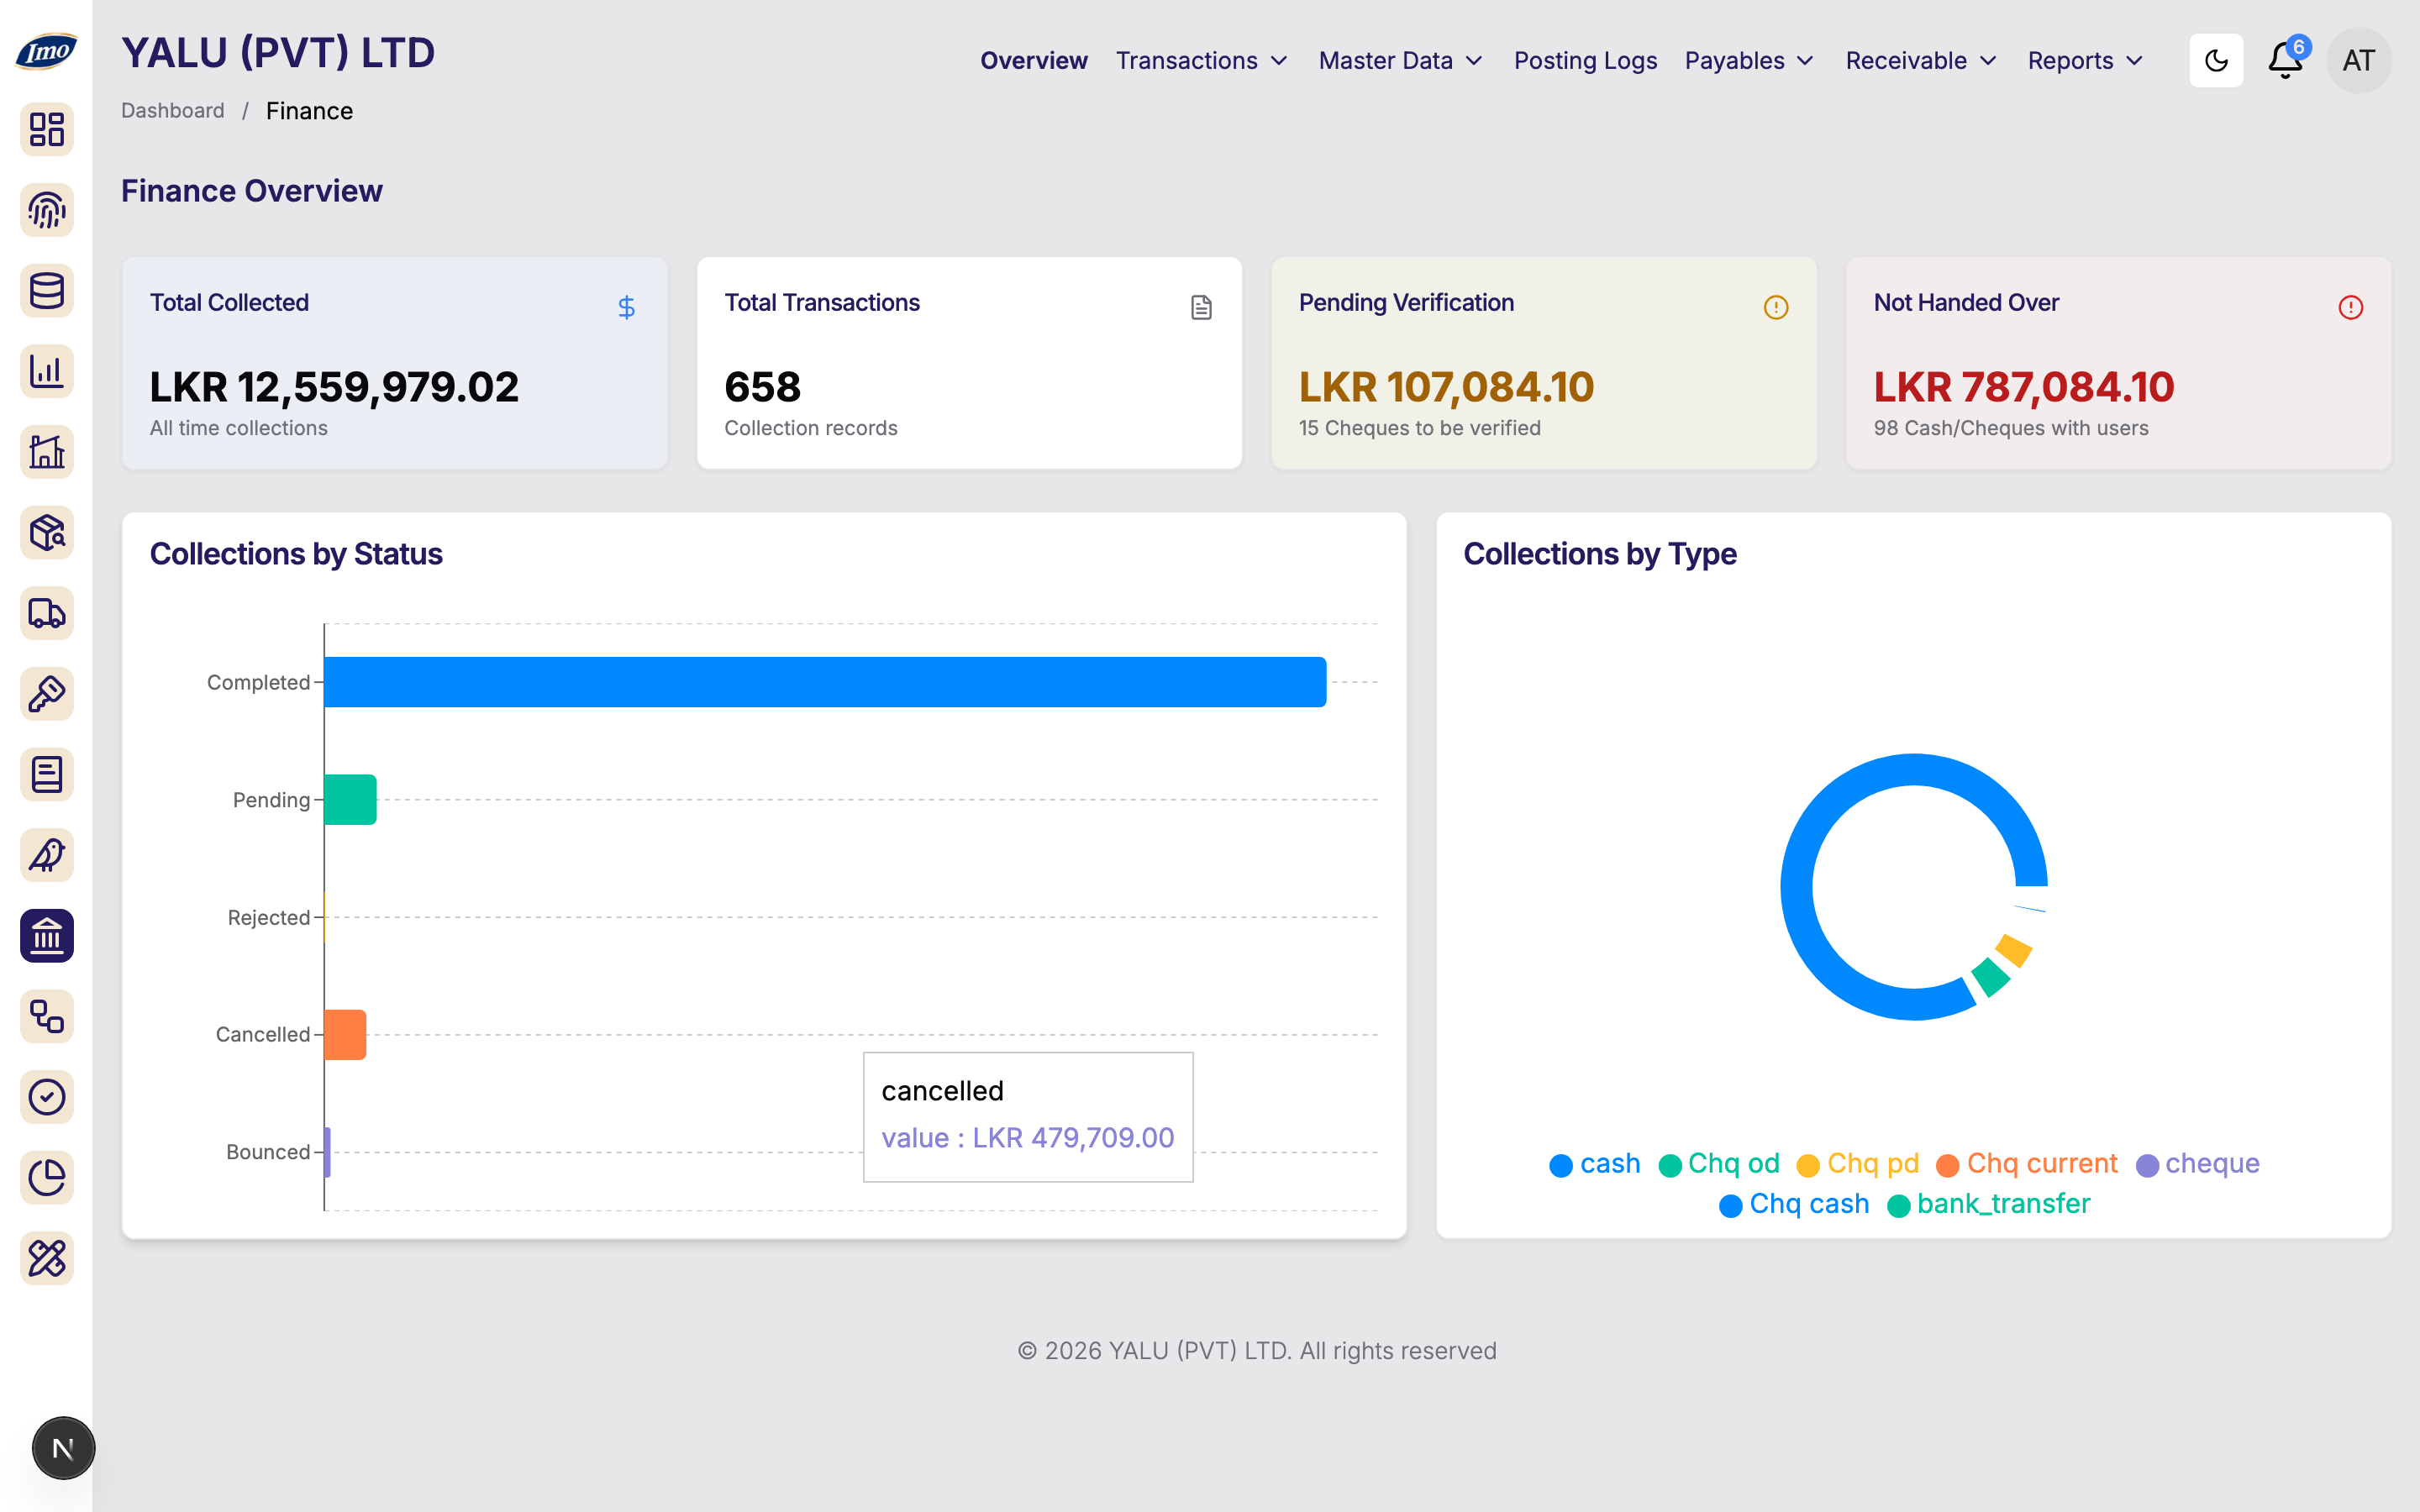2420x1512 pixels.
Task: Open the bar chart sidebar icon
Action: pos(47,371)
